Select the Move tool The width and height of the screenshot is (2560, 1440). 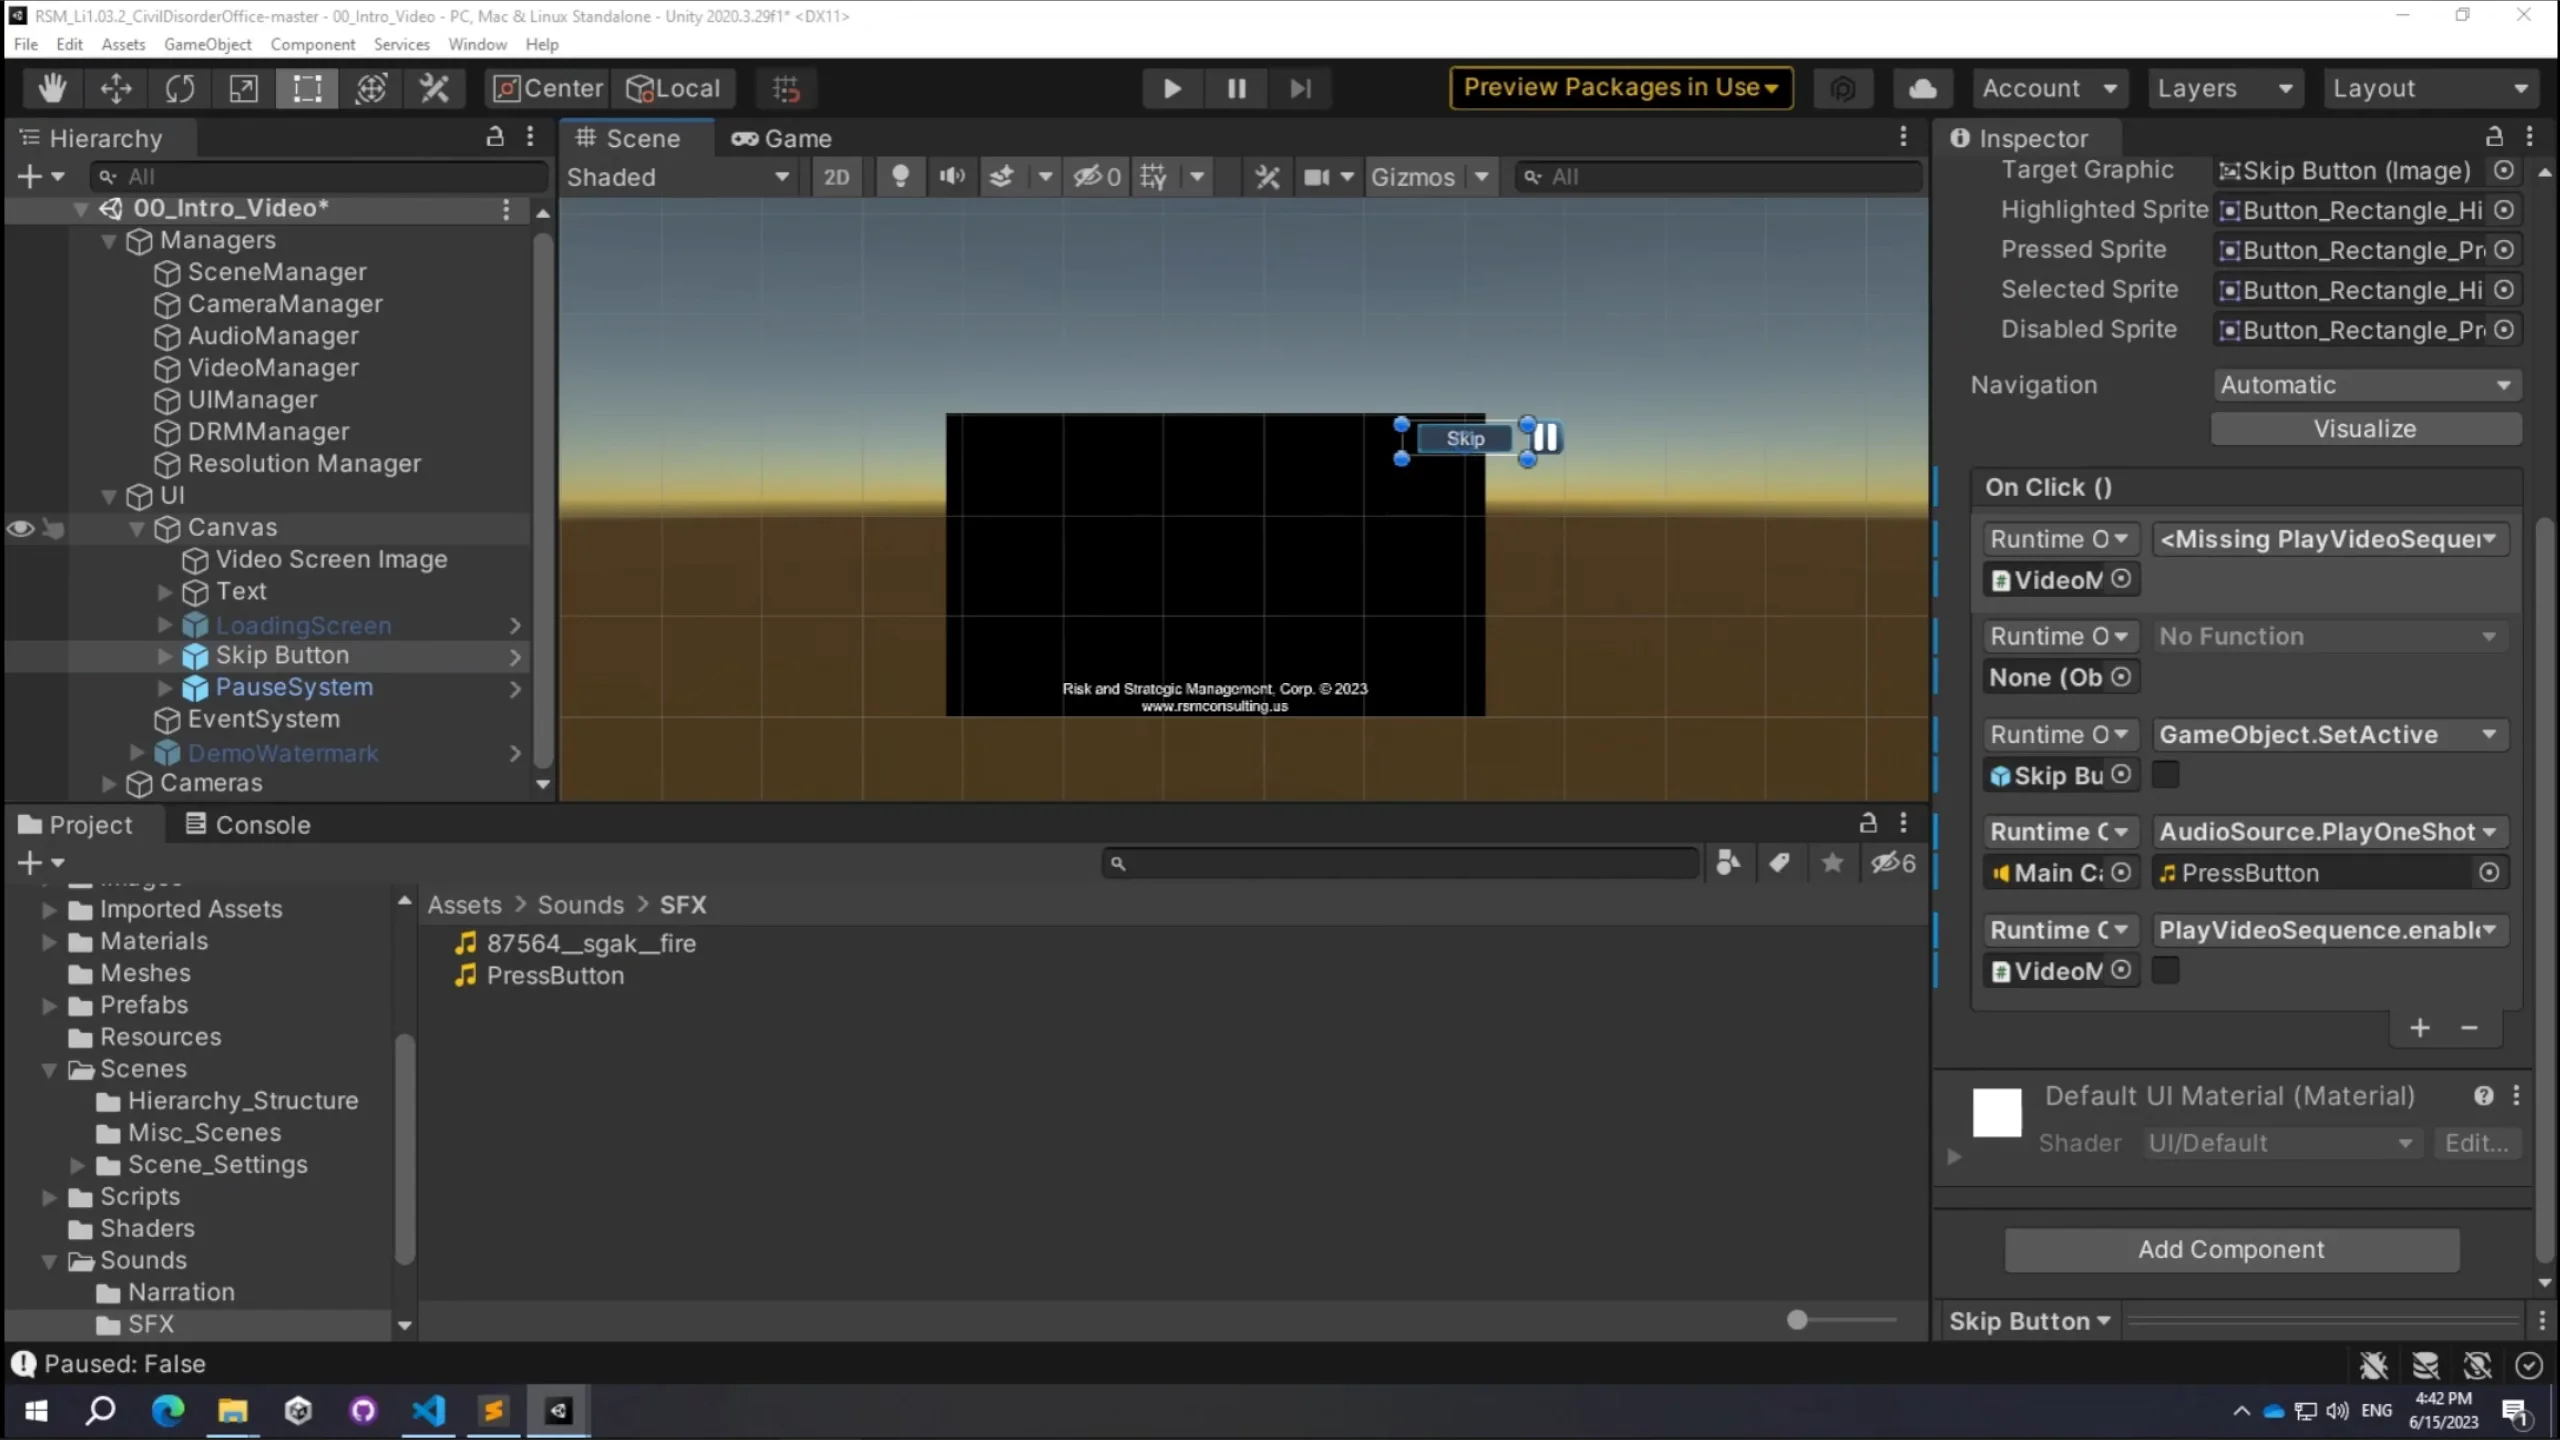[115, 88]
